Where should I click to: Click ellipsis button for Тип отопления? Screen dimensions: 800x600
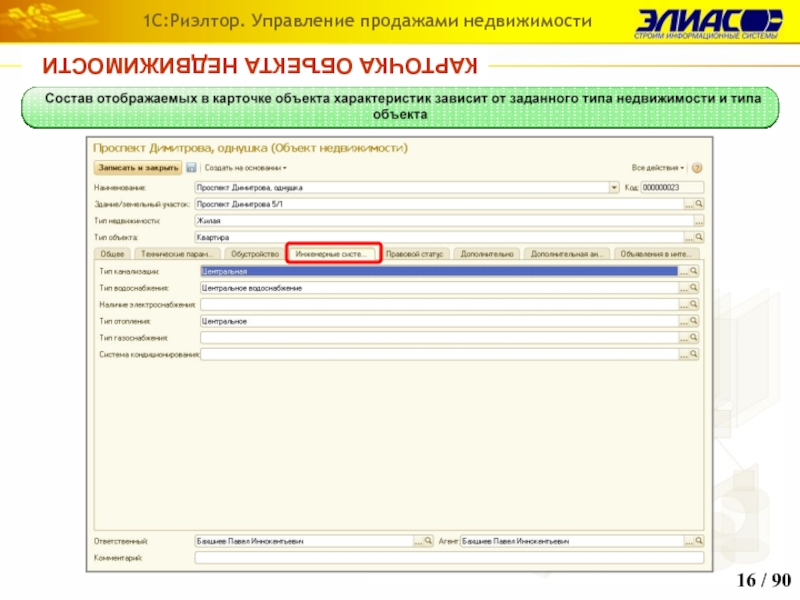684,321
